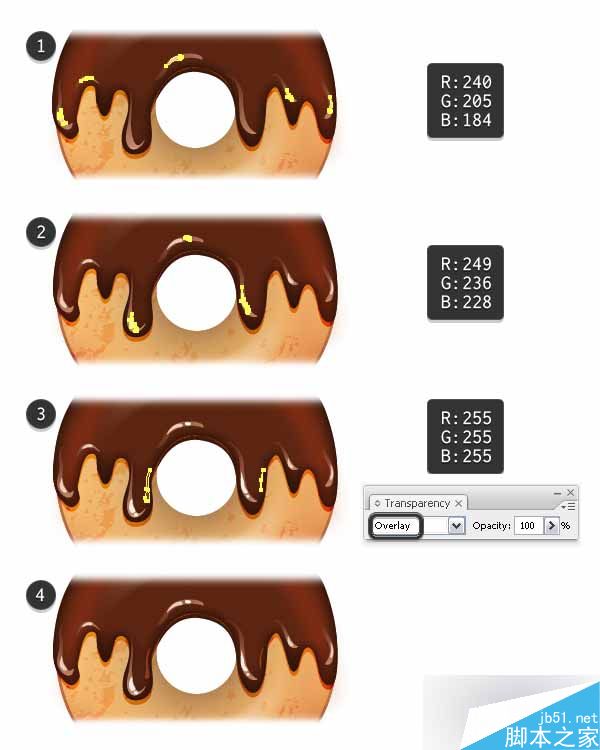The height and width of the screenshot is (750, 600).
Task: Expand the Opacity slider arrow button
Action: [551, 526]
